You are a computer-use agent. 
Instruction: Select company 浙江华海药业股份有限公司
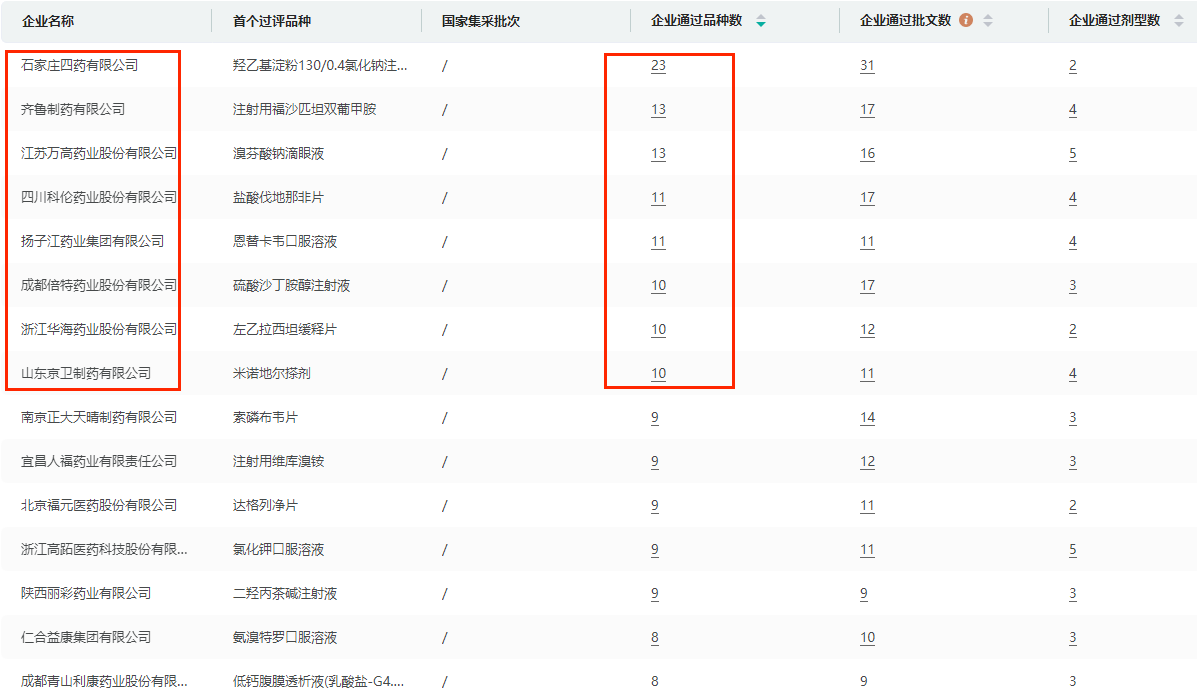(99, 329)
